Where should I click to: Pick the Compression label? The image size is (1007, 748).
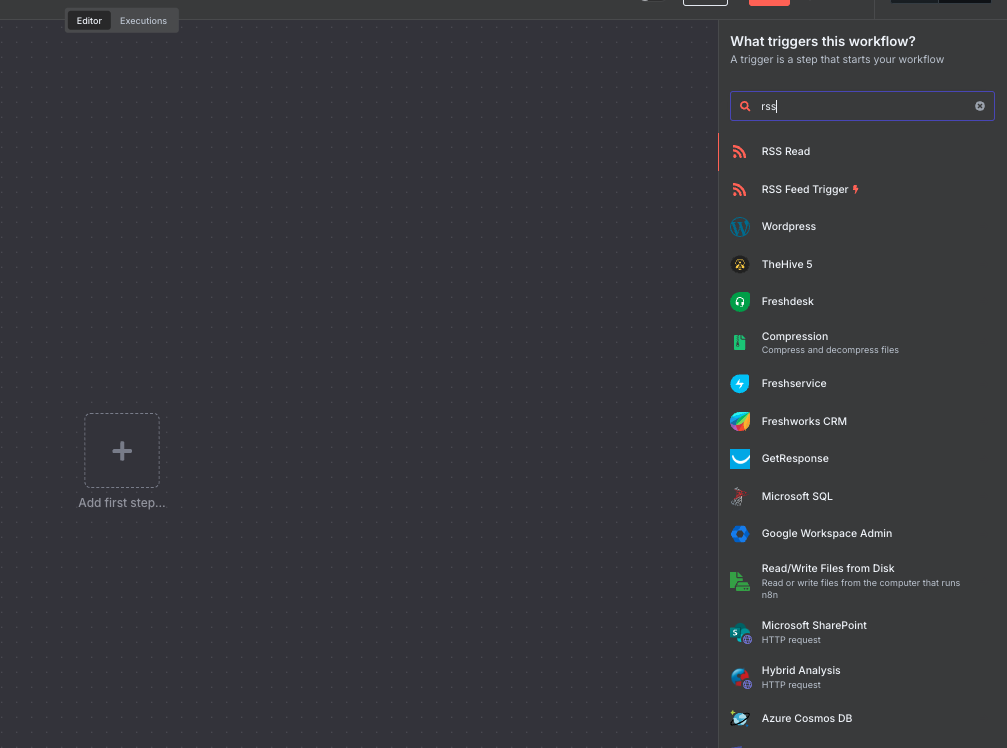794,336
